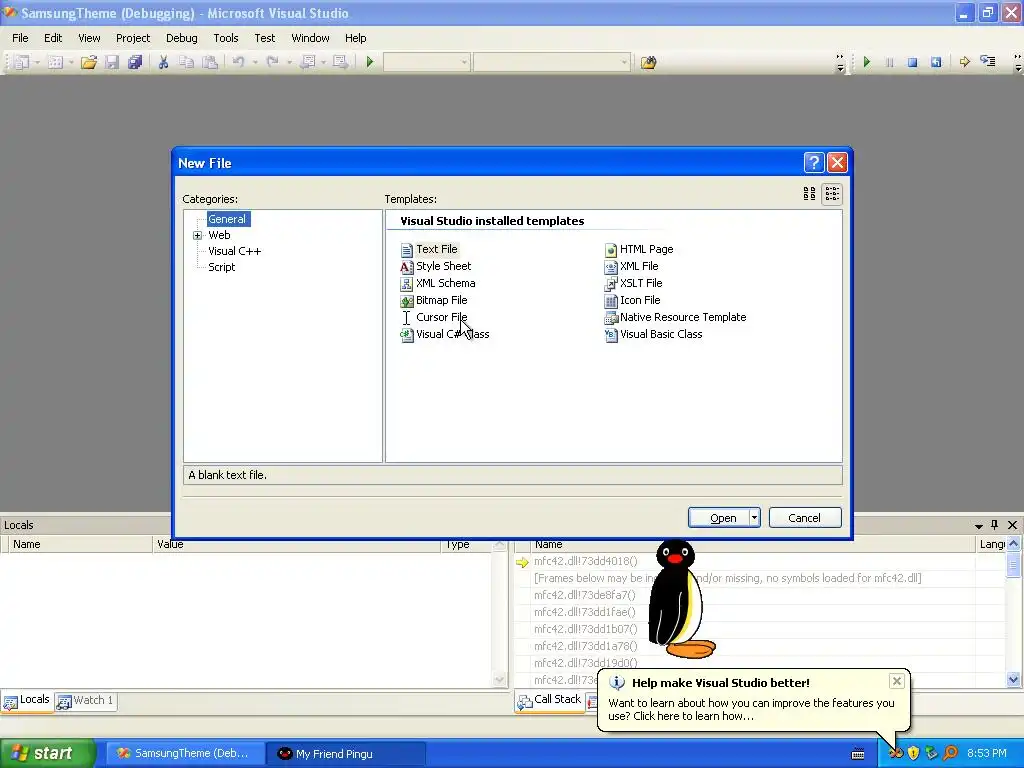Image resolution: width=1024 pixels, height=768 pixels.
Task: Open the solution configurations combo box
Action: point(426,62)
